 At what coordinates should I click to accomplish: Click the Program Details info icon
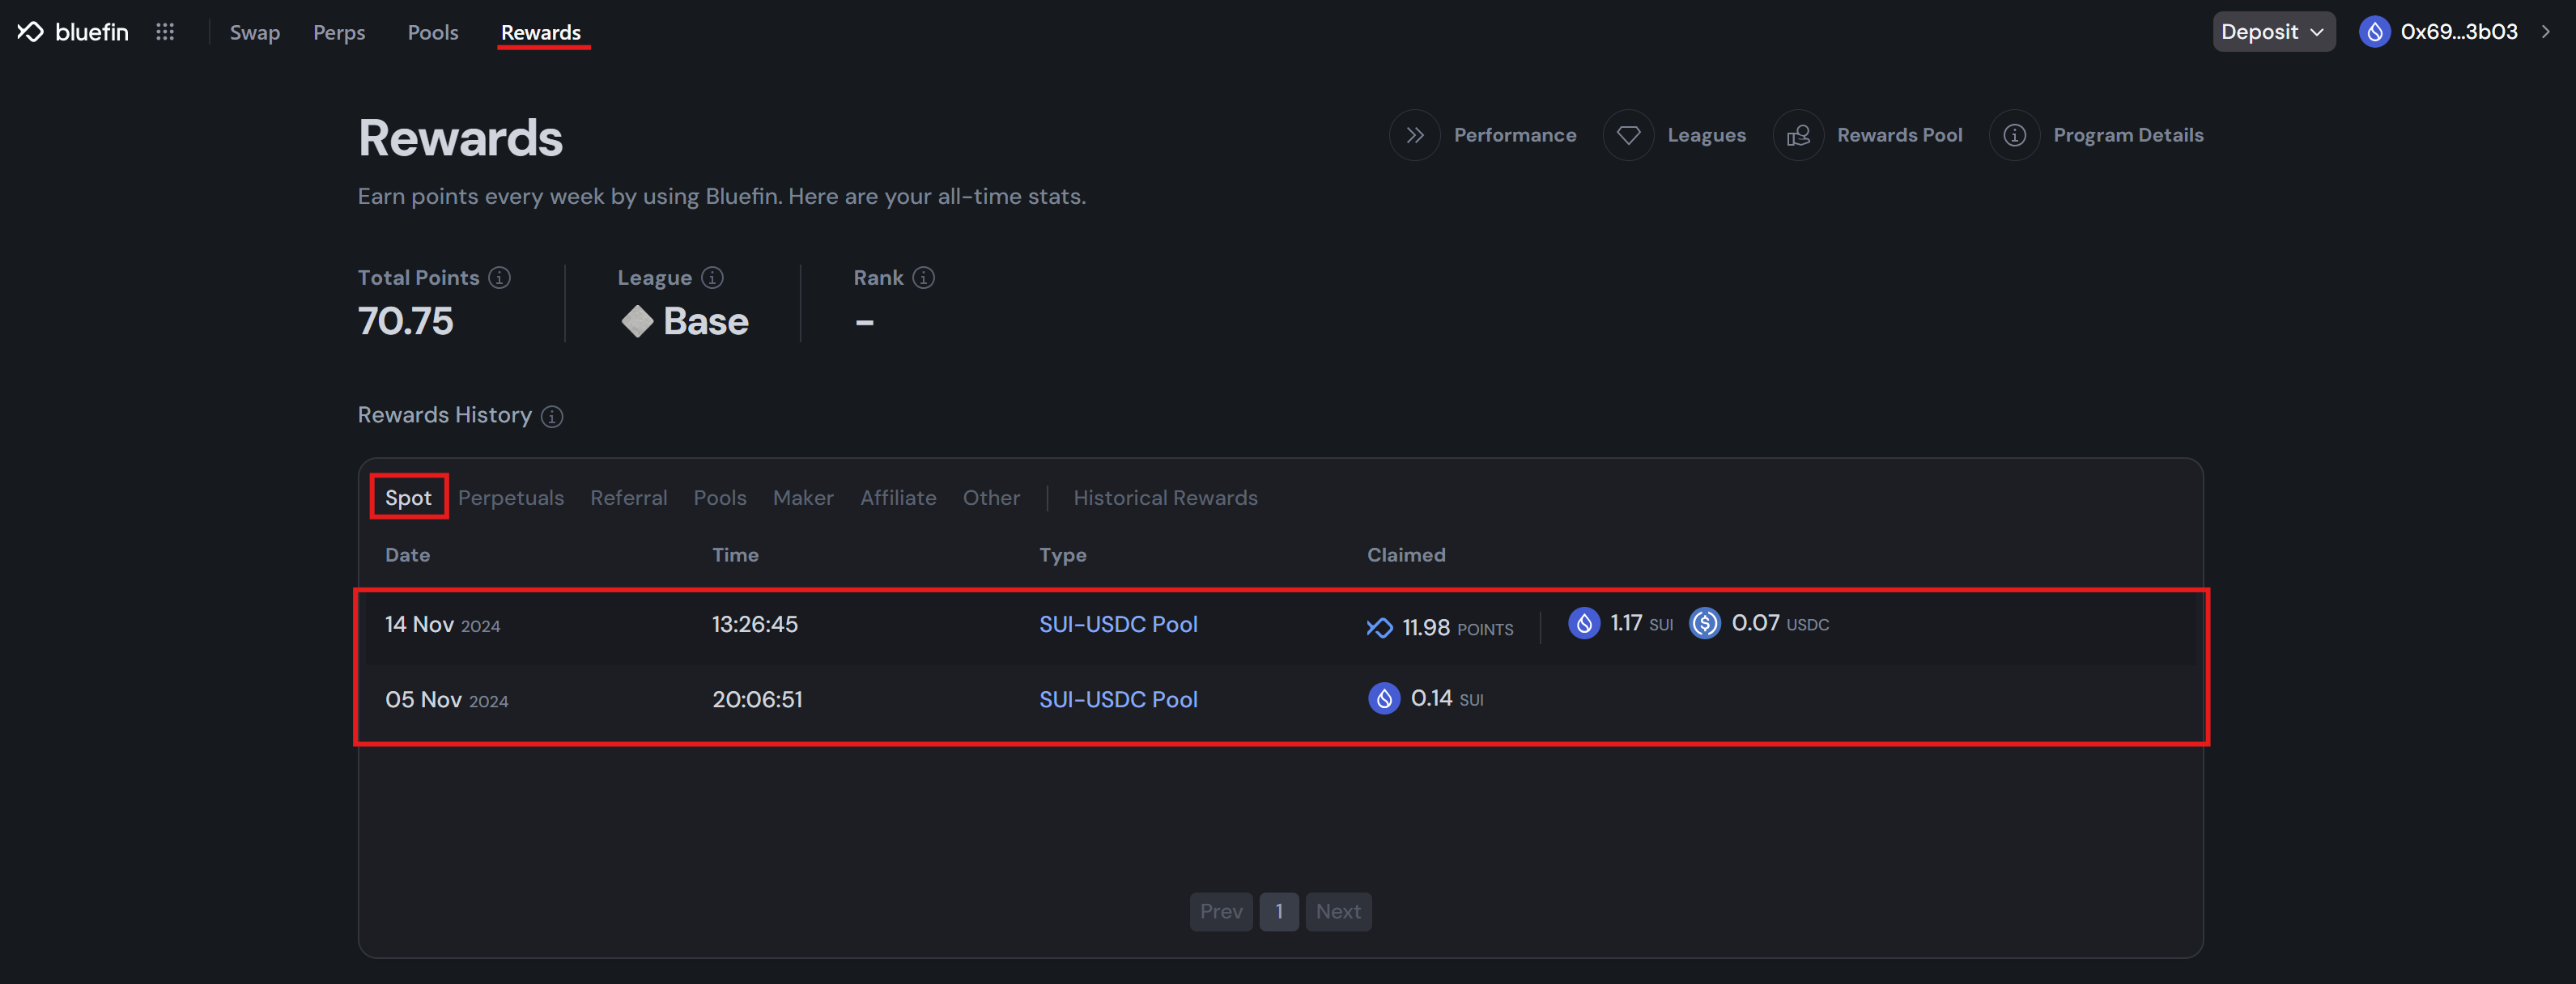[2014, 135]
